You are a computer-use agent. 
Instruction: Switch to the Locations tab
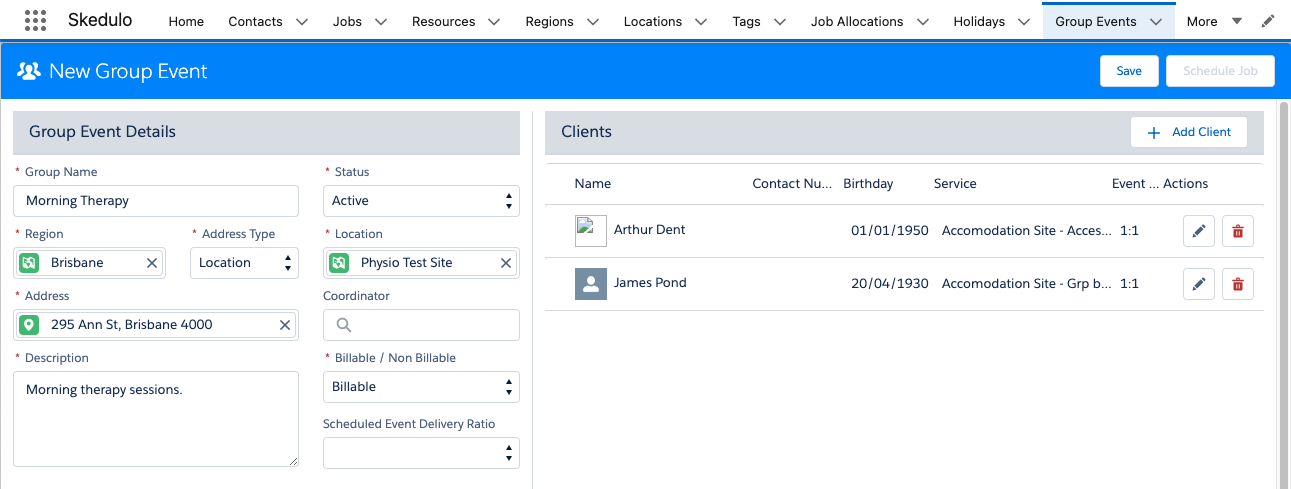[x=652, y=21]
